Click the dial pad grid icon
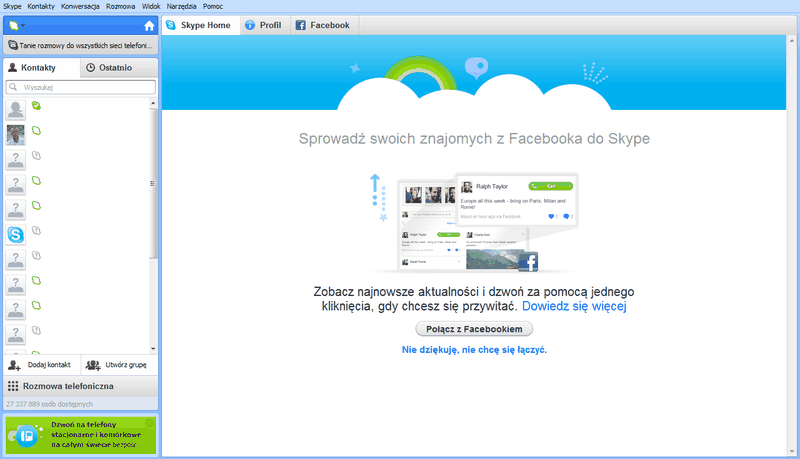Screen dimensions: 800x459 pos(13,386)
